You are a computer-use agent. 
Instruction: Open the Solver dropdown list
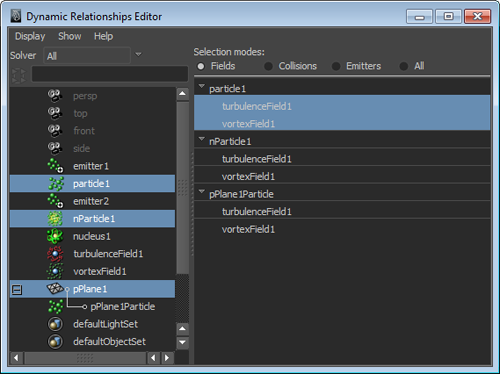(138, 54)
